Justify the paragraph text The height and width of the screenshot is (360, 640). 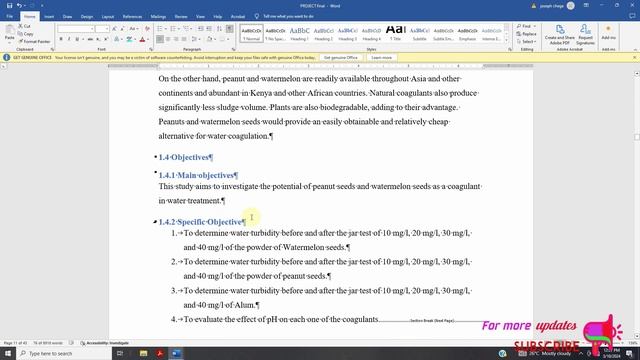point(184,39)
